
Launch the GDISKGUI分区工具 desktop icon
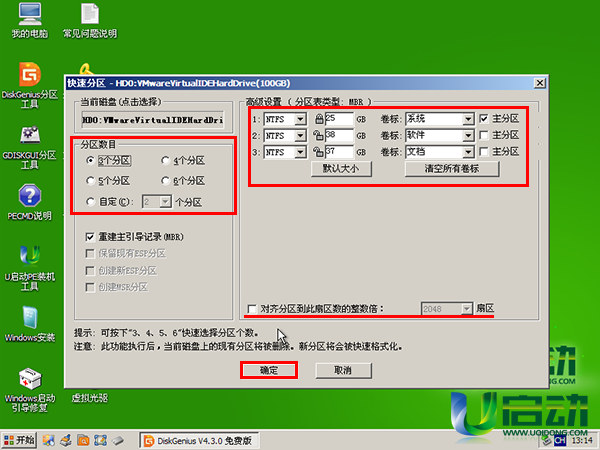click(x=30, y=147)
